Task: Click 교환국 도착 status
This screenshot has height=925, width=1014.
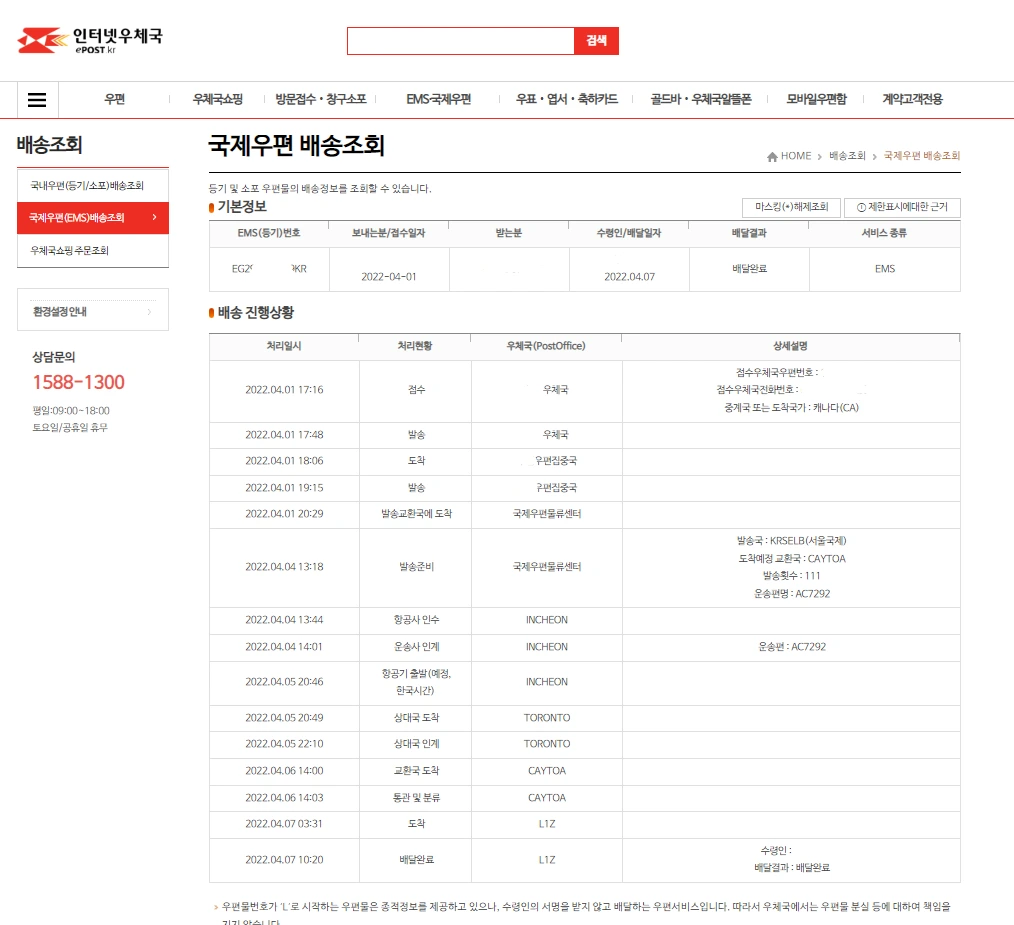Action: coord(416,771)
